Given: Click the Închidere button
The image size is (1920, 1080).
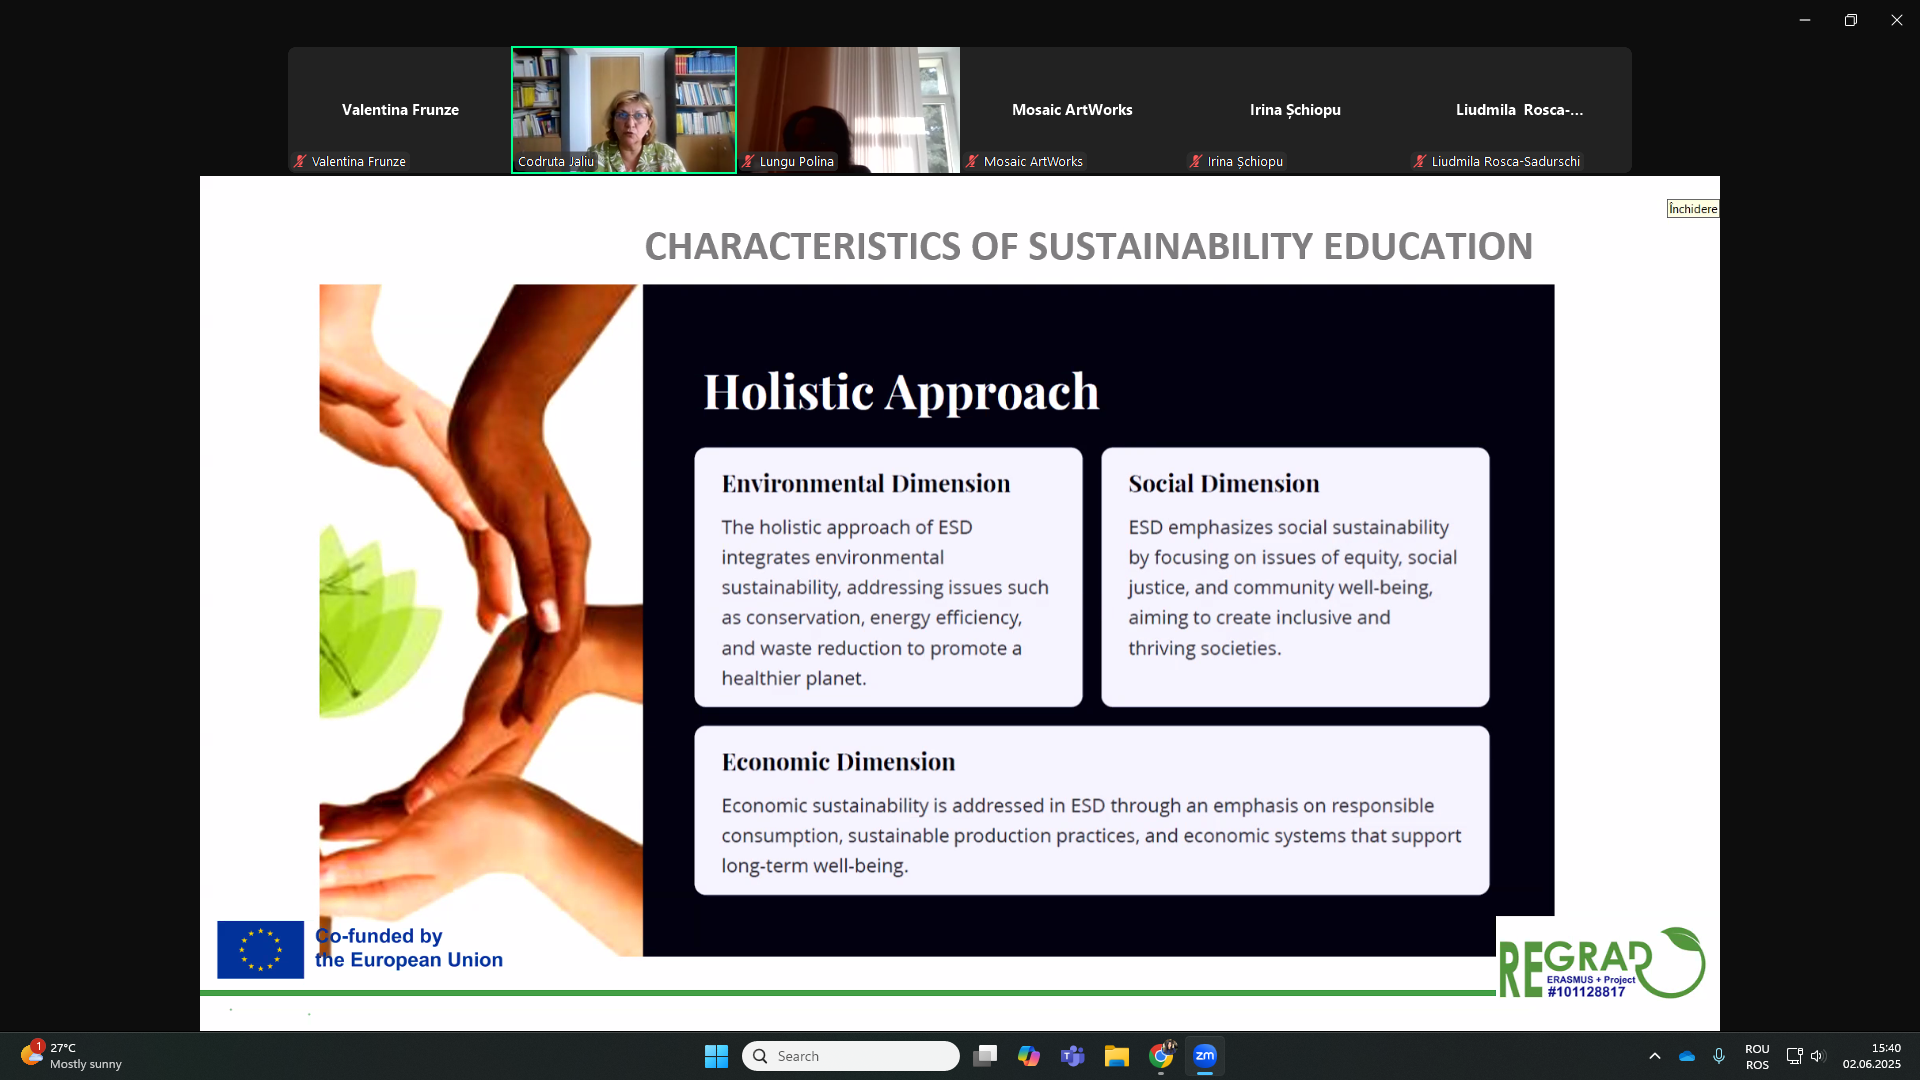Looking at the screenshot, I should click(1692, 209).
